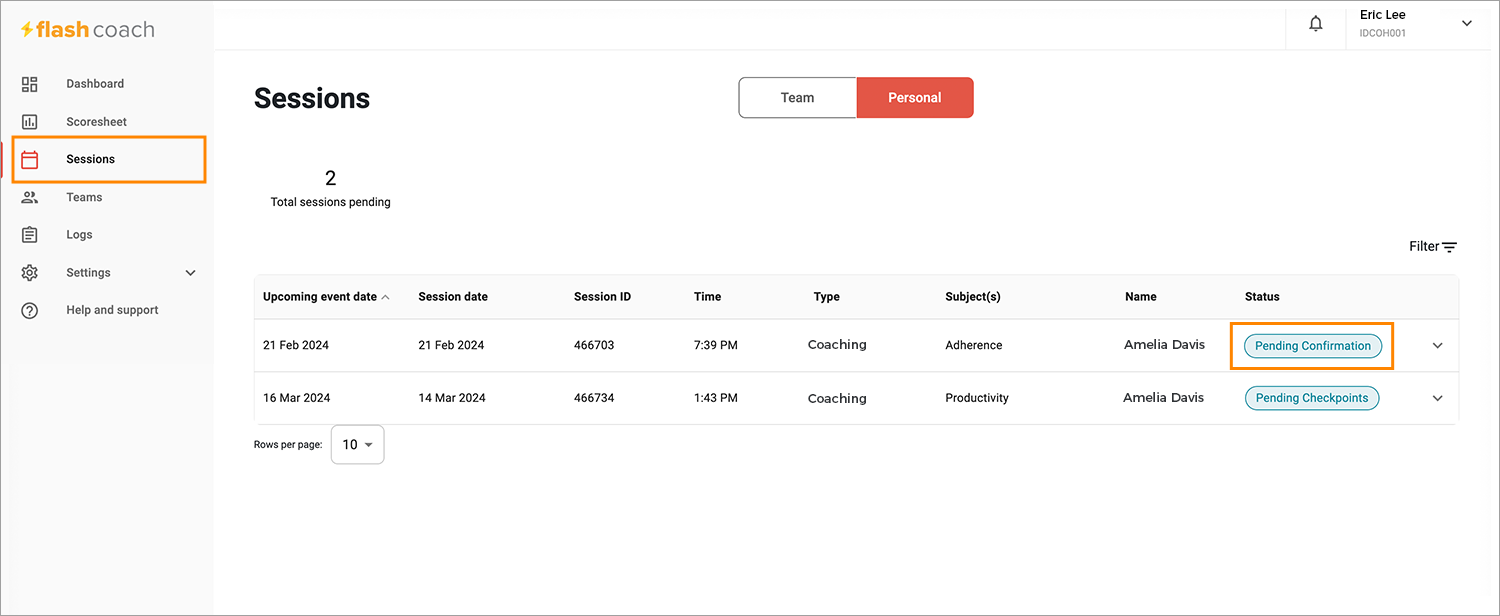Click 14 Mar 2024 session date cell
1500x616 pixels.
point(452,398)
